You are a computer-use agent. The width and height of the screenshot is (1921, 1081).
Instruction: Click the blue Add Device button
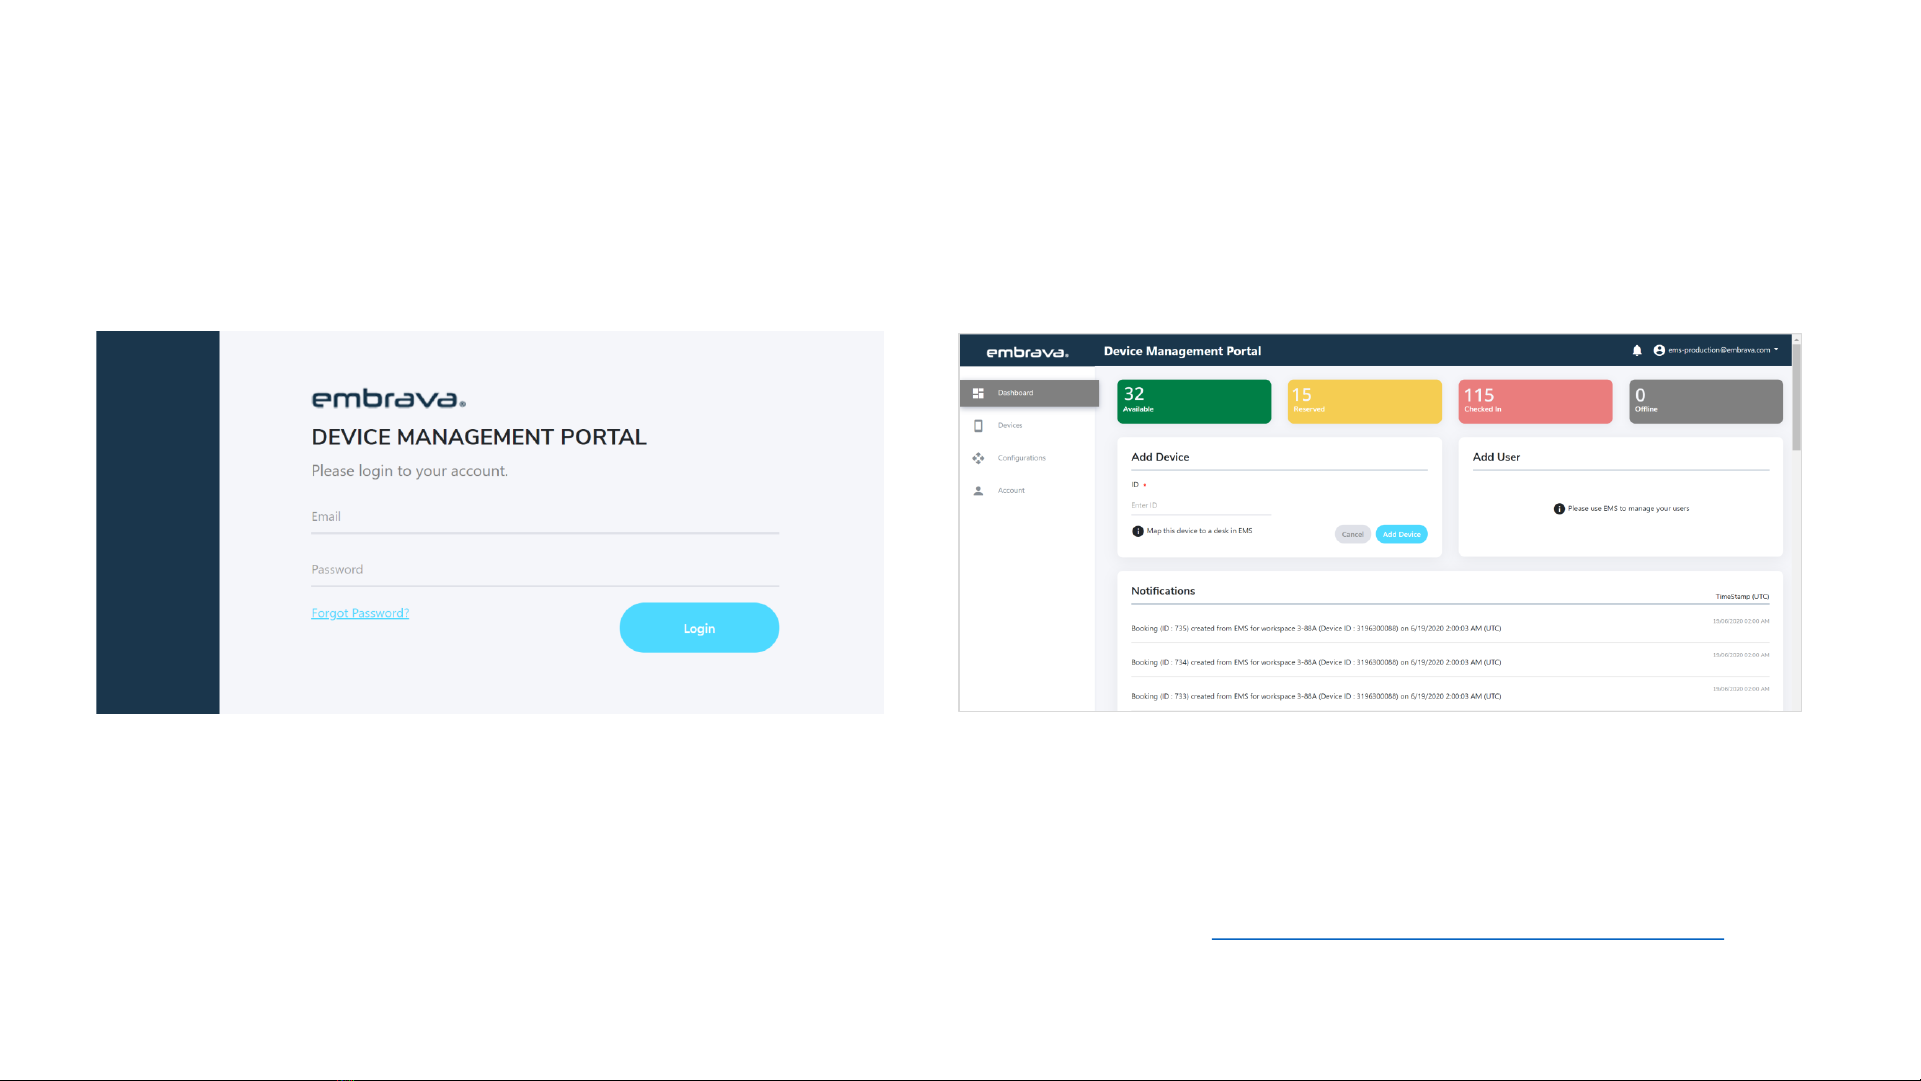(1402, 534)
